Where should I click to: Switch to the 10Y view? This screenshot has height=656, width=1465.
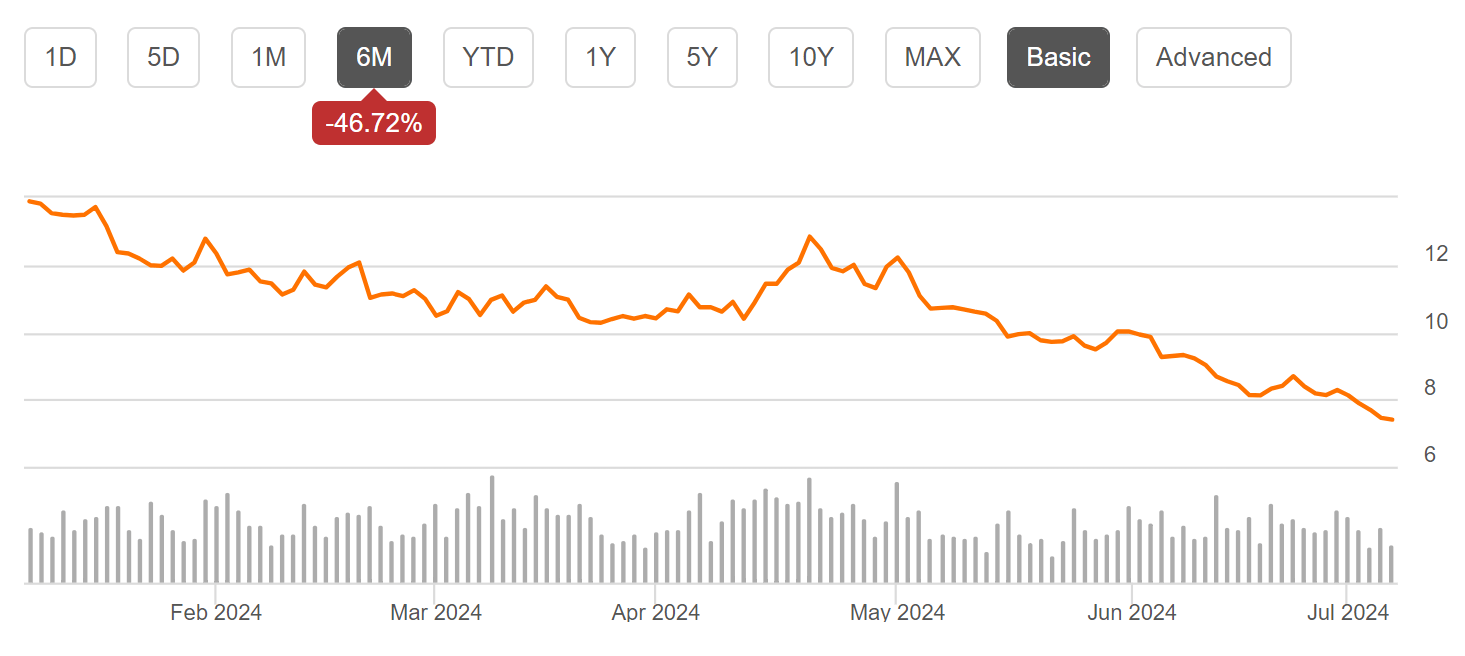coord(810,57)
